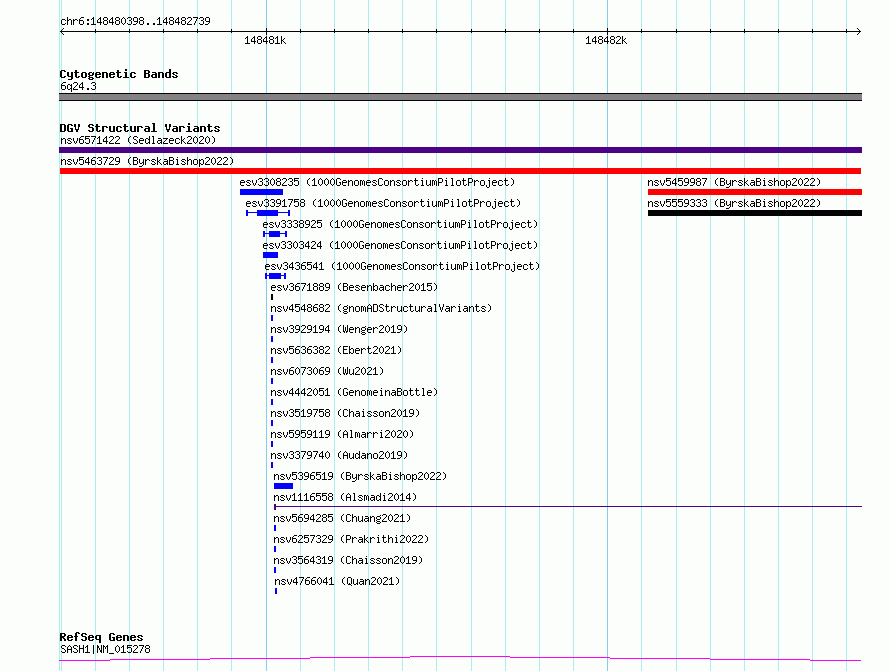Click the Cytogenetic Bands track title

119,74
